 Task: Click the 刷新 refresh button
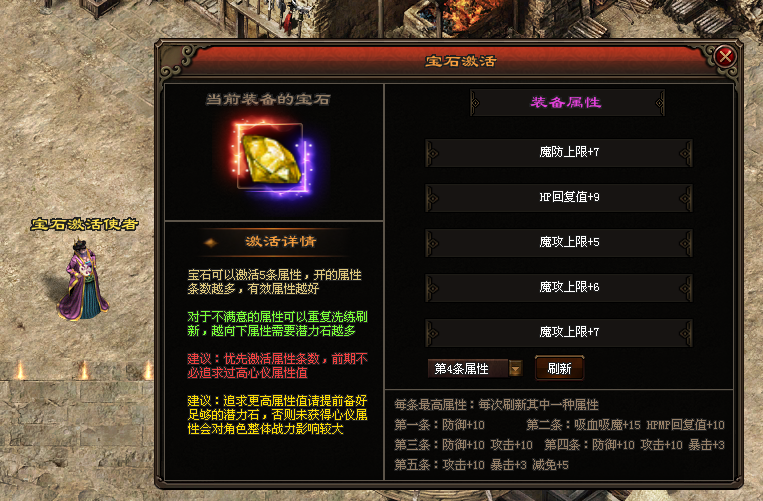(x=559, y=368)
